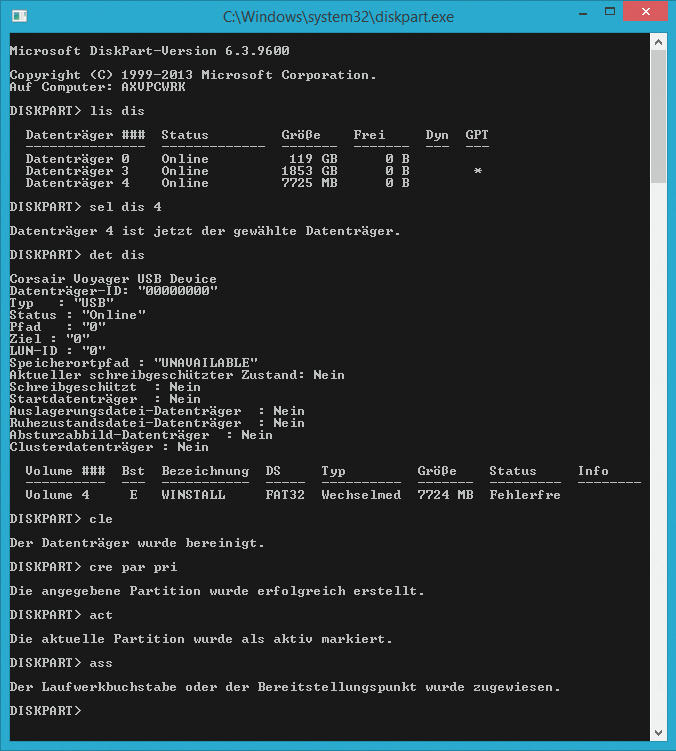This screenshot has width=676, height=751.
Task: Click the Speicherortpfad "UNAVAILABLE" line
Action: 134,363
